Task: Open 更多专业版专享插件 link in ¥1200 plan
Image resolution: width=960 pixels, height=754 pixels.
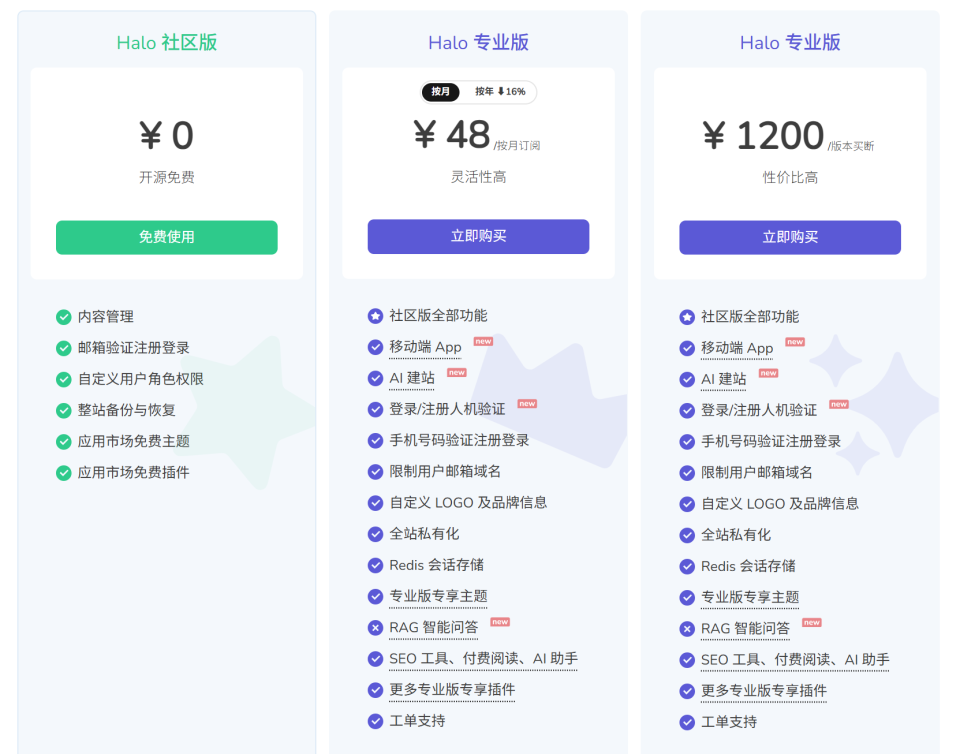Action: tap(763, 691)
